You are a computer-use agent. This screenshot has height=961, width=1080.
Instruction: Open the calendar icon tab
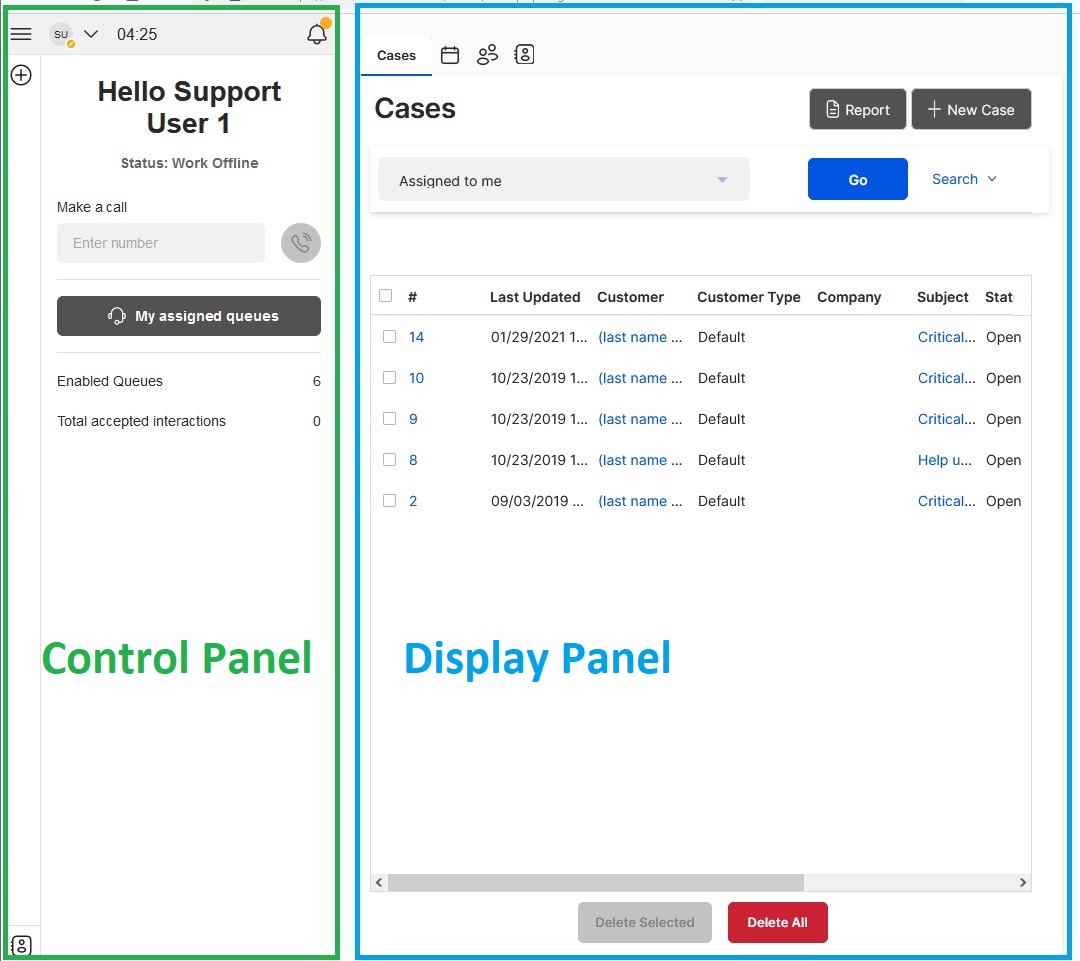(x=450, y=55)
